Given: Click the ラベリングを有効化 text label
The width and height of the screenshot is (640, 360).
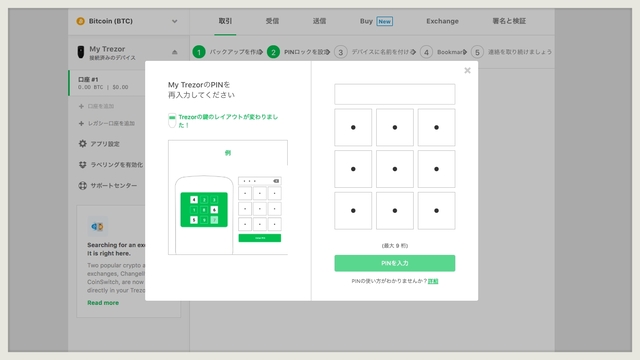Looking at the screenshot, I should [117, 164].
